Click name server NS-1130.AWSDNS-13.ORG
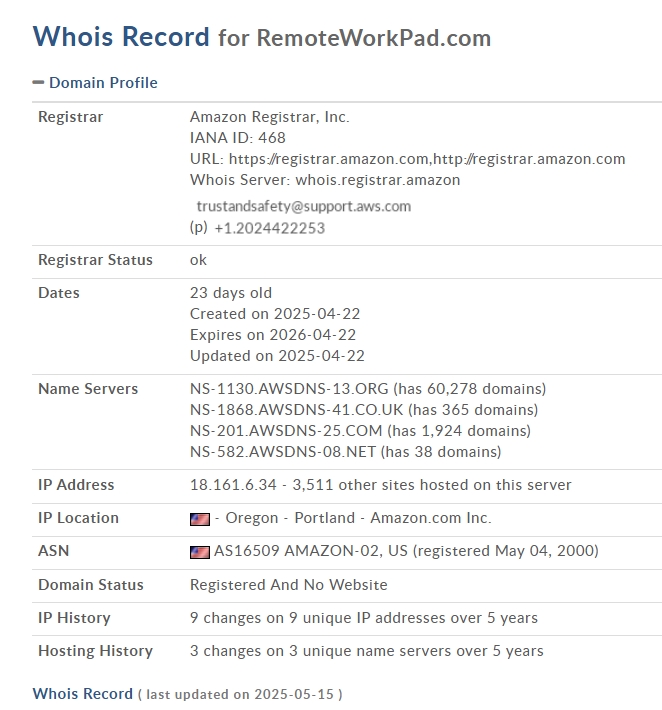Viewport: 662px width, 710px height. point(289,389)
